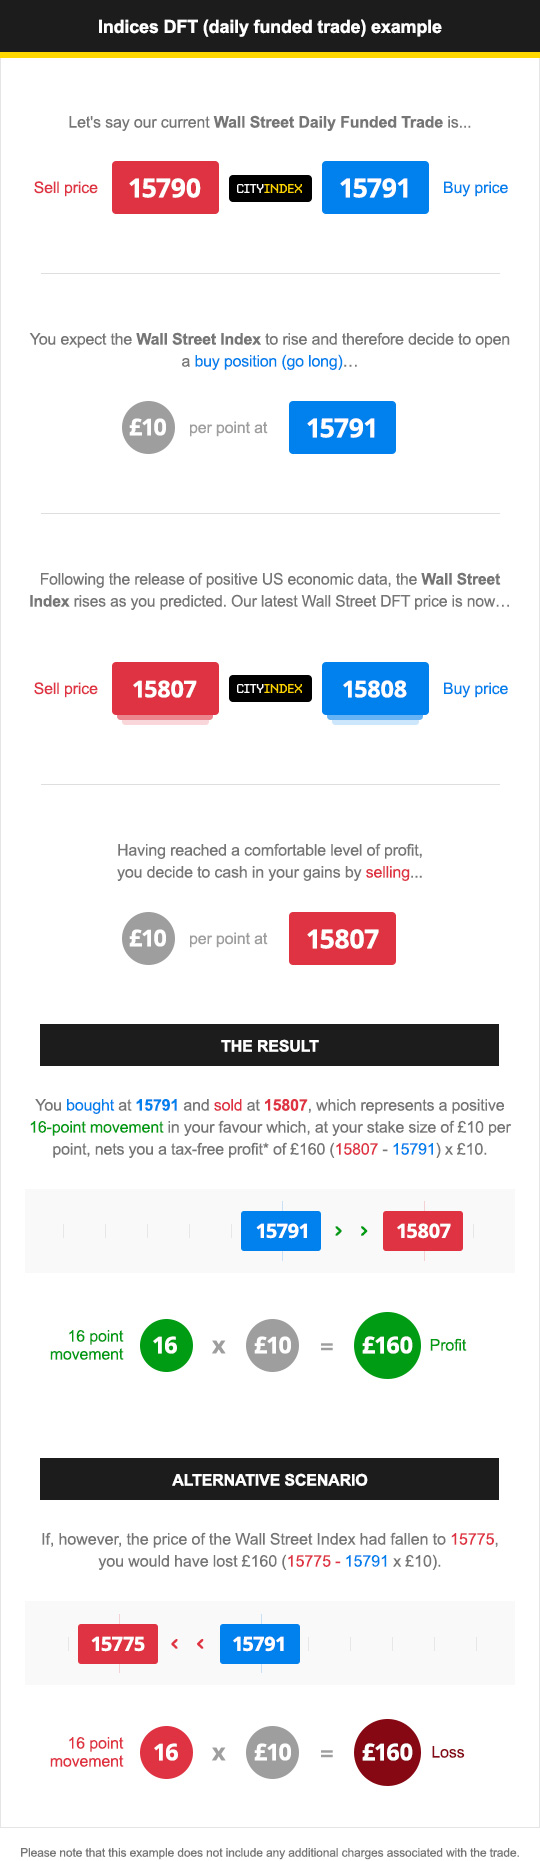Click the red 16 circle in alternative scenario
The width and height of the screenshot is (540, 1861).
click(x=166, y=1752)
